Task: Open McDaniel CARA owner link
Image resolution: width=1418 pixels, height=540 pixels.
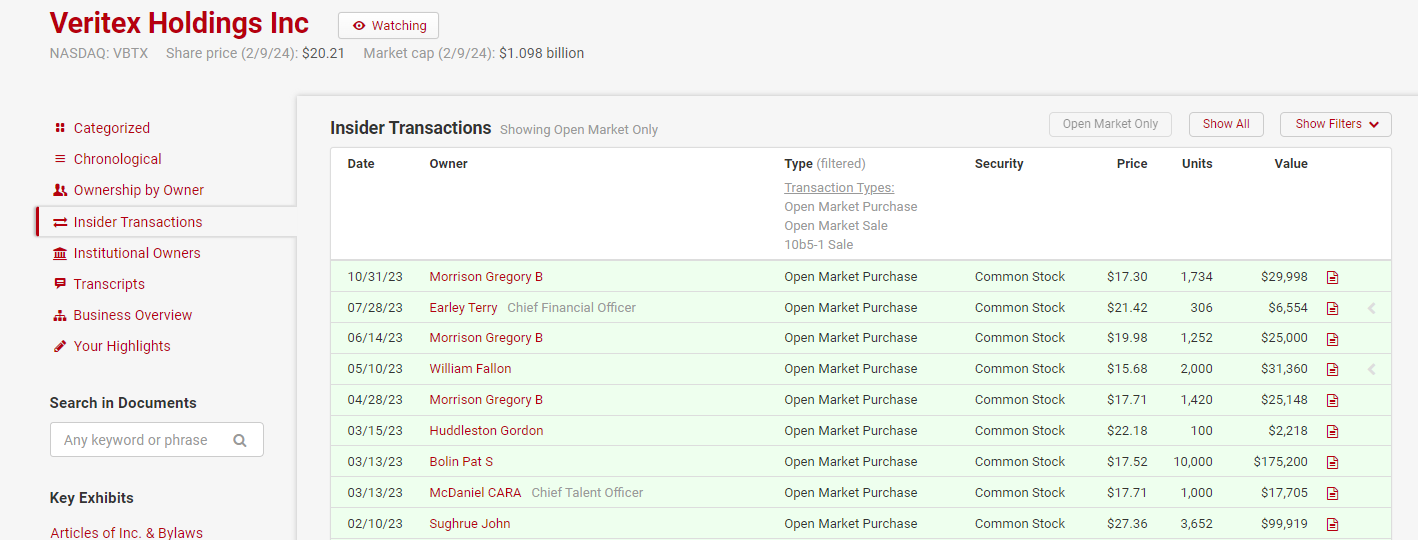Action: tap(476, 493)
